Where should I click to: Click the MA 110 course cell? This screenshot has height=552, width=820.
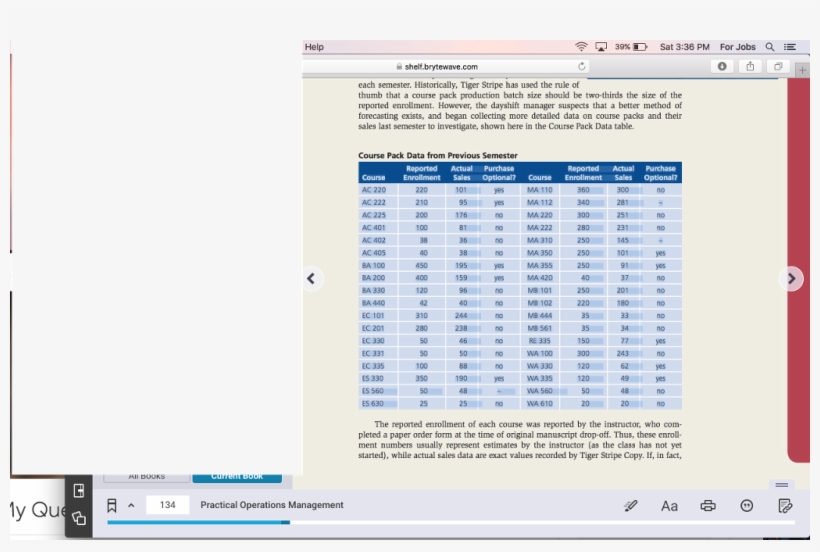click(x=539, y=190)
